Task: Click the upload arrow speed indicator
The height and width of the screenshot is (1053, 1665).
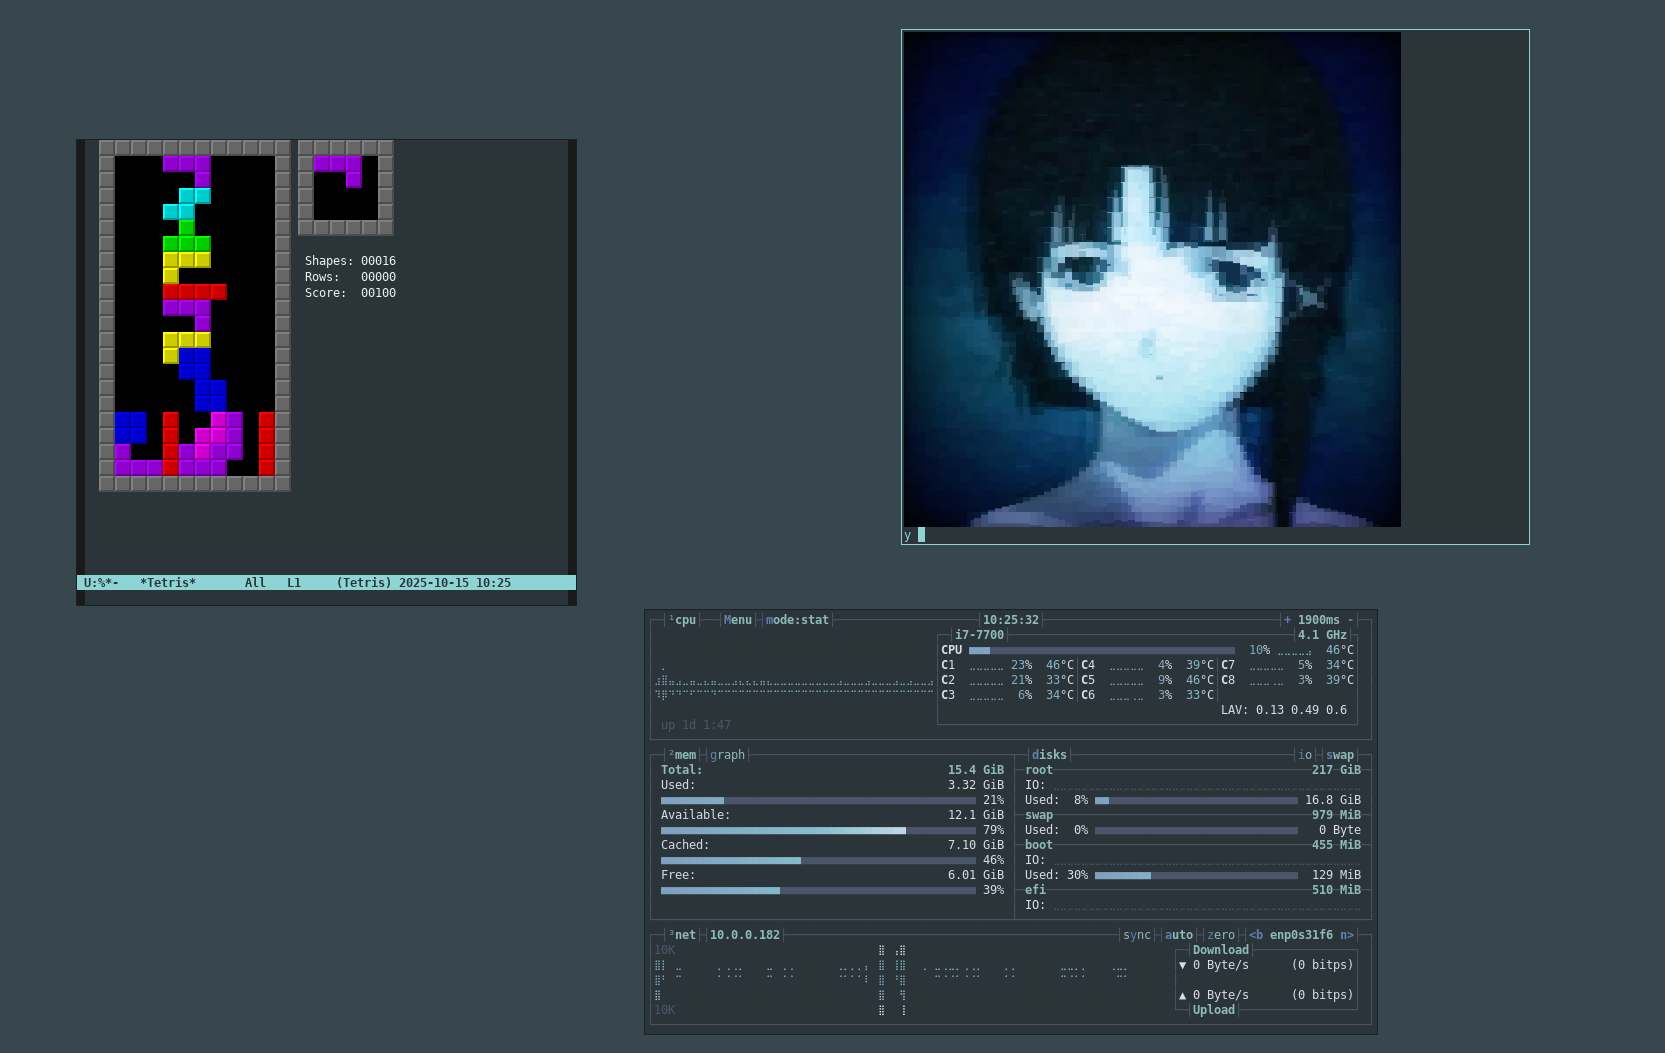Action: point(1182,995)
